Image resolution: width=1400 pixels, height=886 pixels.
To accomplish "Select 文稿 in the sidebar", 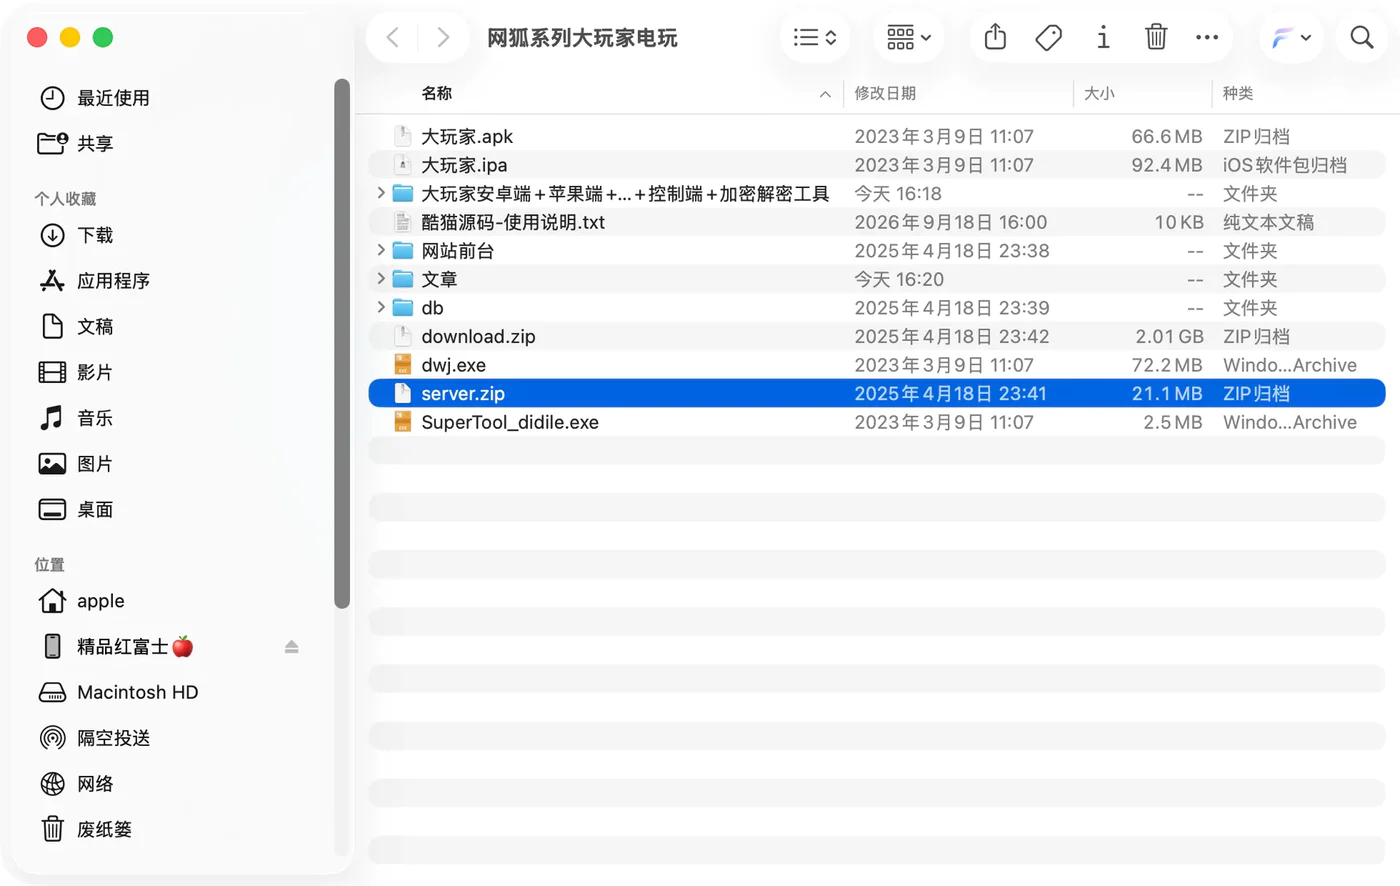I will tap(76, 327).
